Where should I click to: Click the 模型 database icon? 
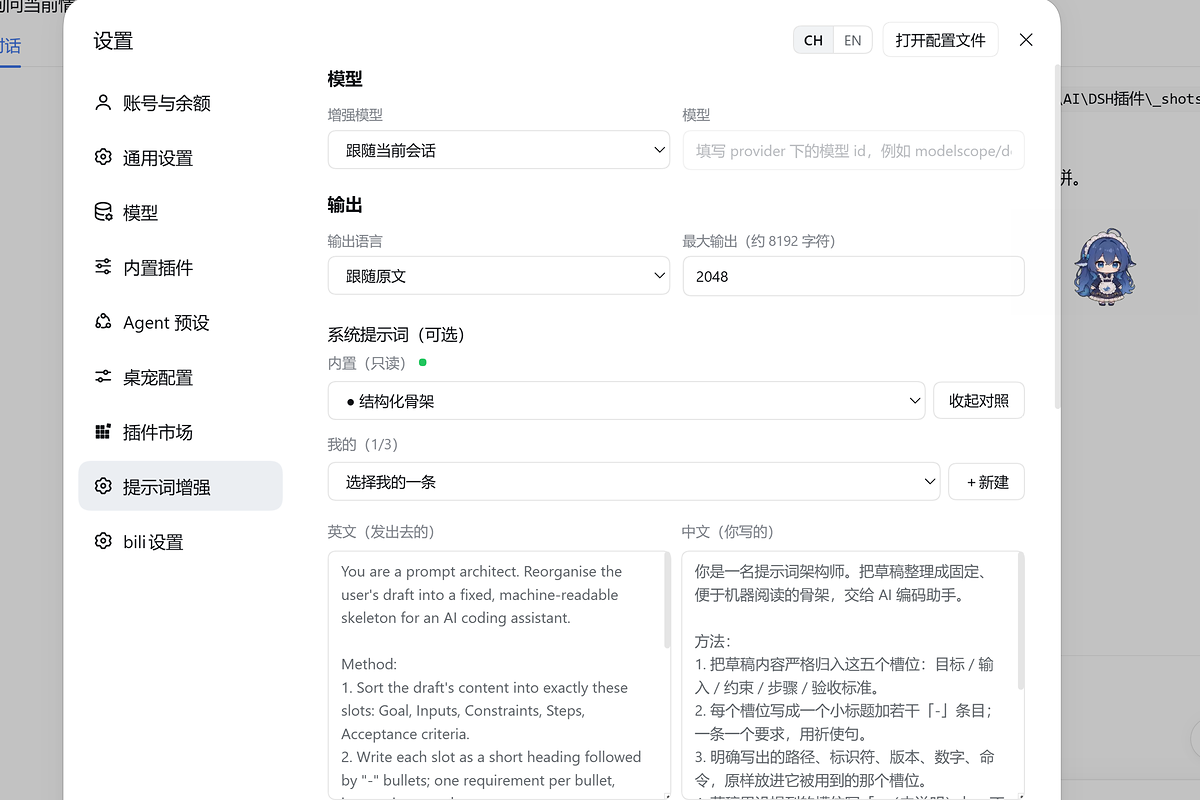point(103,212)
